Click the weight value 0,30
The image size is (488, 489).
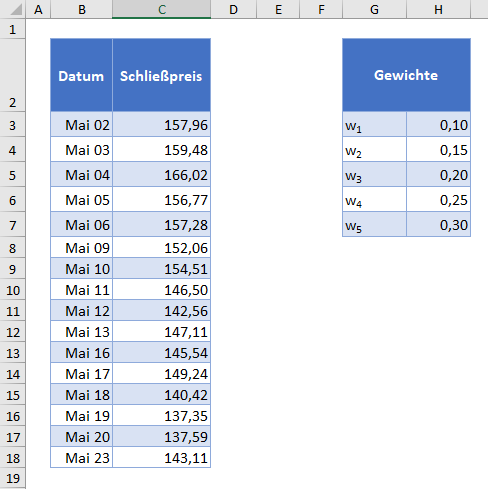point(438,224)
